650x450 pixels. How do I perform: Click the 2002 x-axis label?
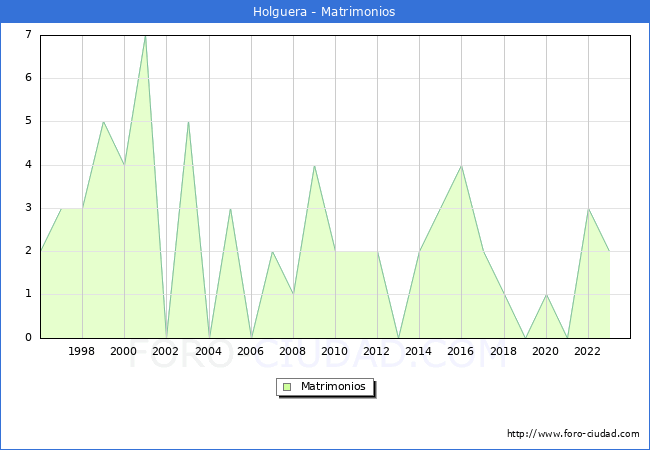166,351
